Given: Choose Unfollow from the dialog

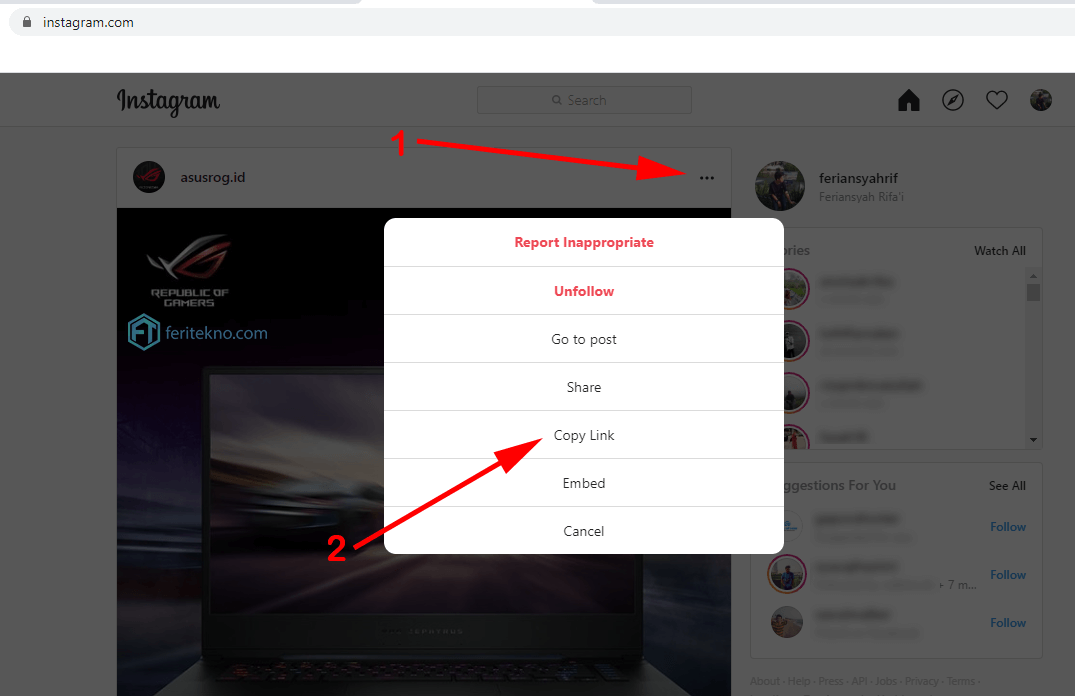Looking at the screenshot, I should point(583,291).
